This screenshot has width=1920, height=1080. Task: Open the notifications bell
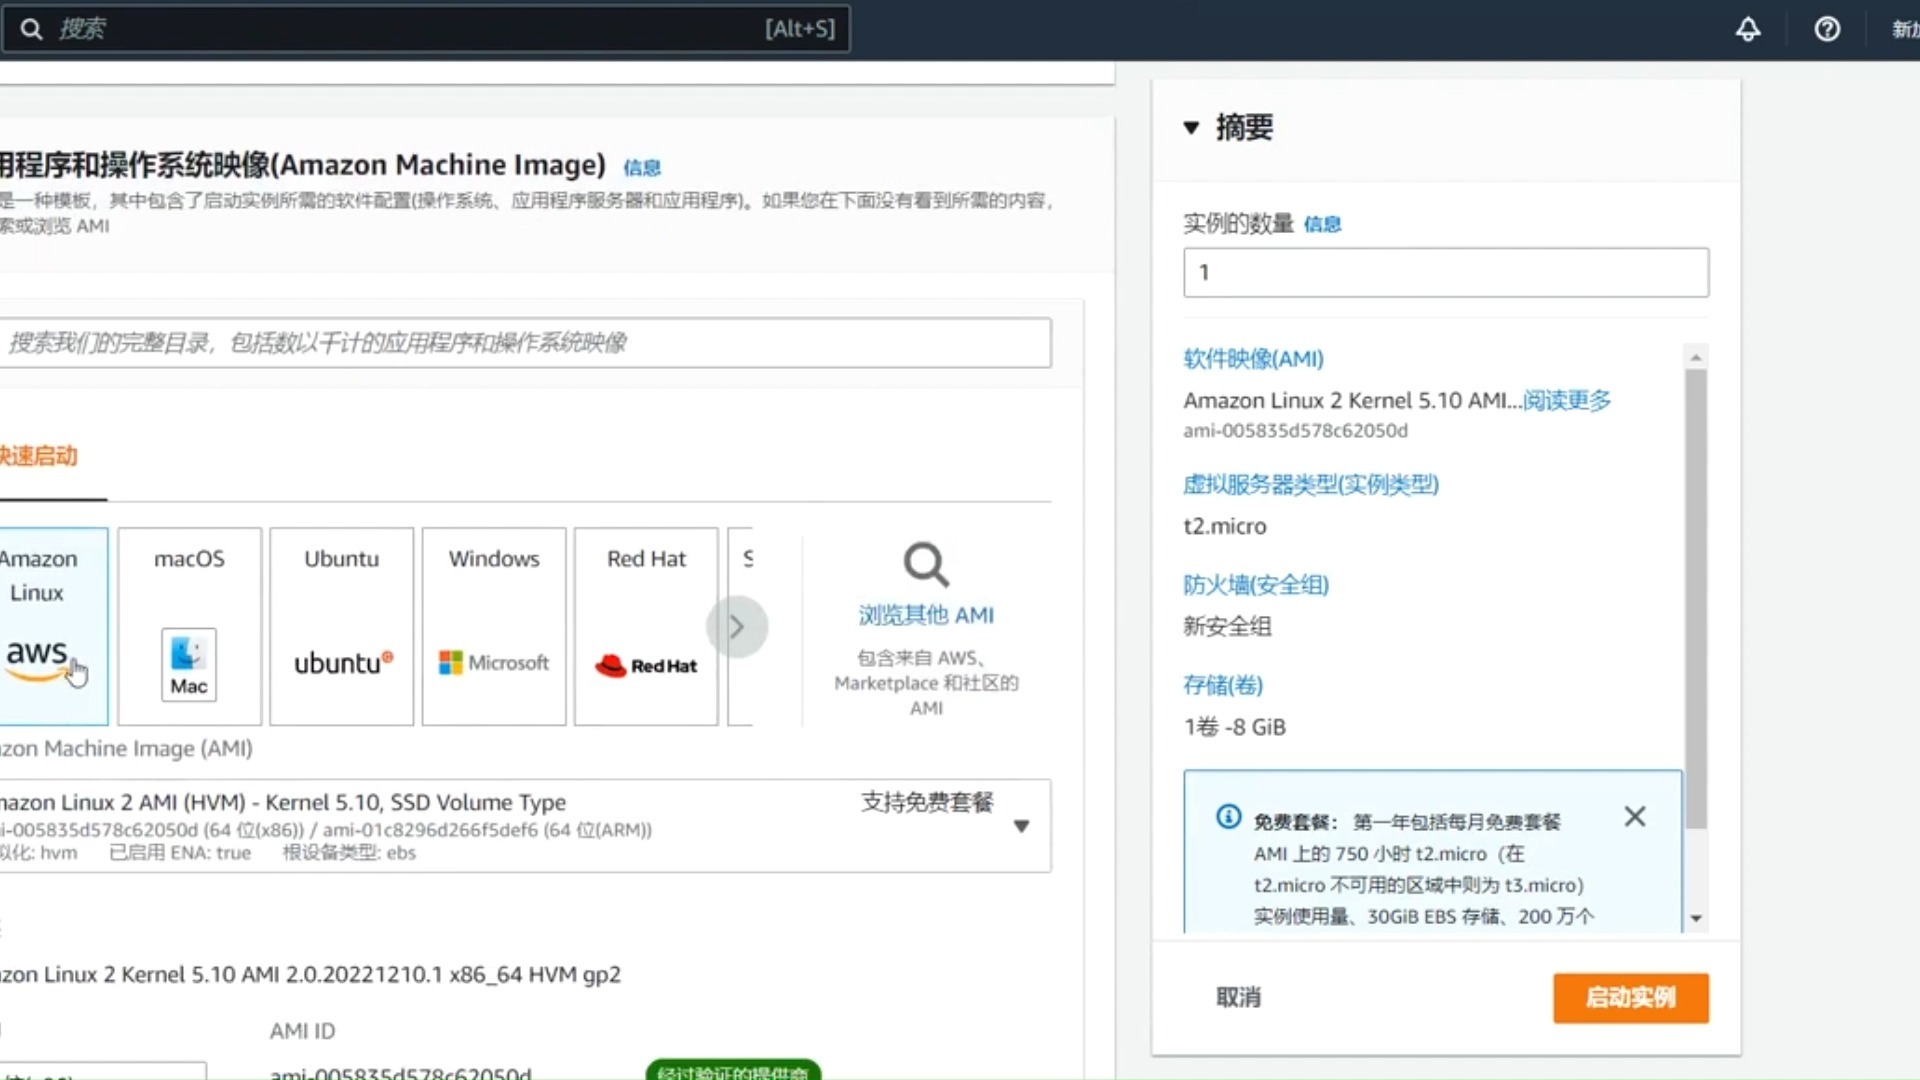point(1747,29)
